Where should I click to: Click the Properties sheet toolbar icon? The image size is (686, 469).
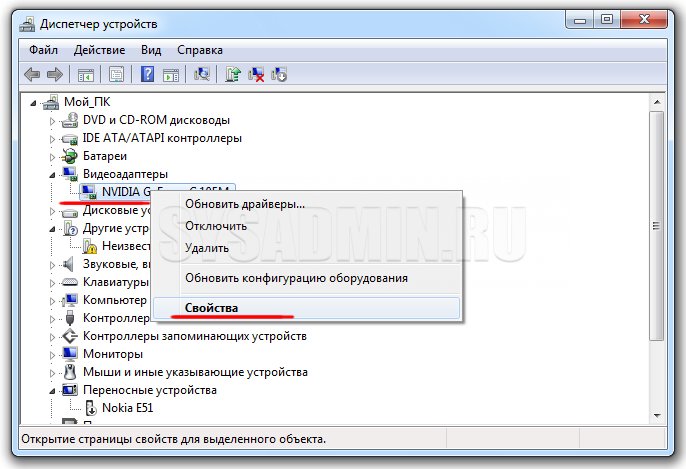[x=117, y=74]
